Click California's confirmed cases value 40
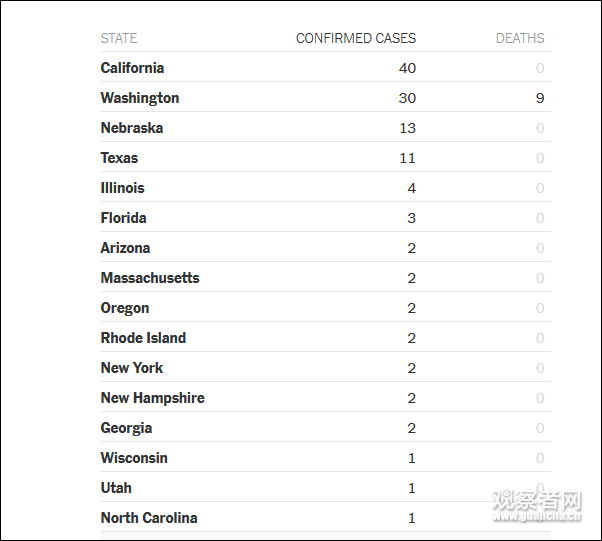This screenshot has height=541, width=602. pos(406,68)
